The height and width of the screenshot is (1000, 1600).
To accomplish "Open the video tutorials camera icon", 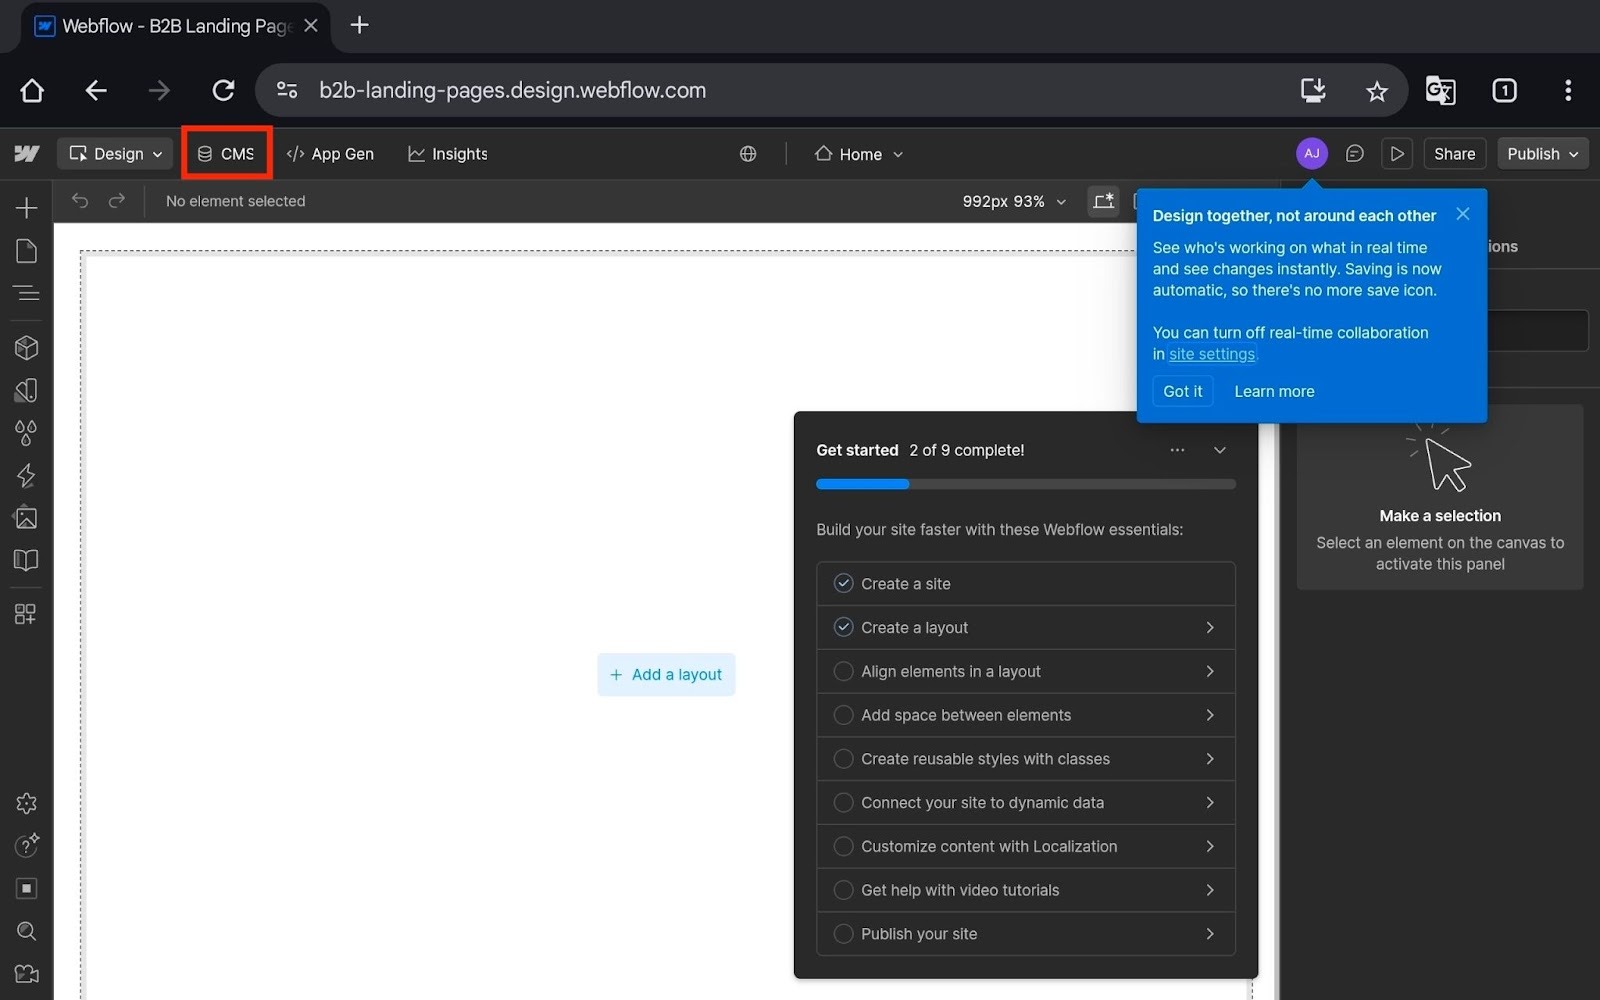I will pos(27,974).
